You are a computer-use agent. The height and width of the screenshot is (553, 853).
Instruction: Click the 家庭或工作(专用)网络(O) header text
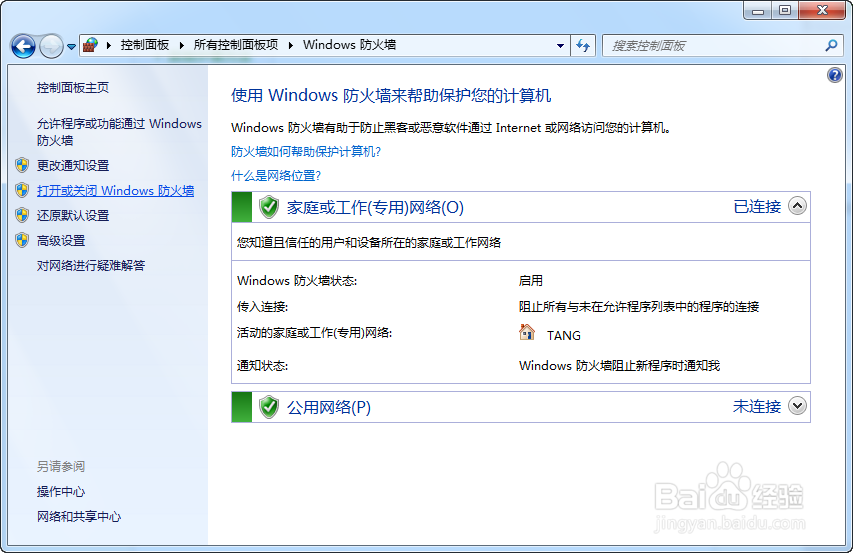tap(375, 207)
